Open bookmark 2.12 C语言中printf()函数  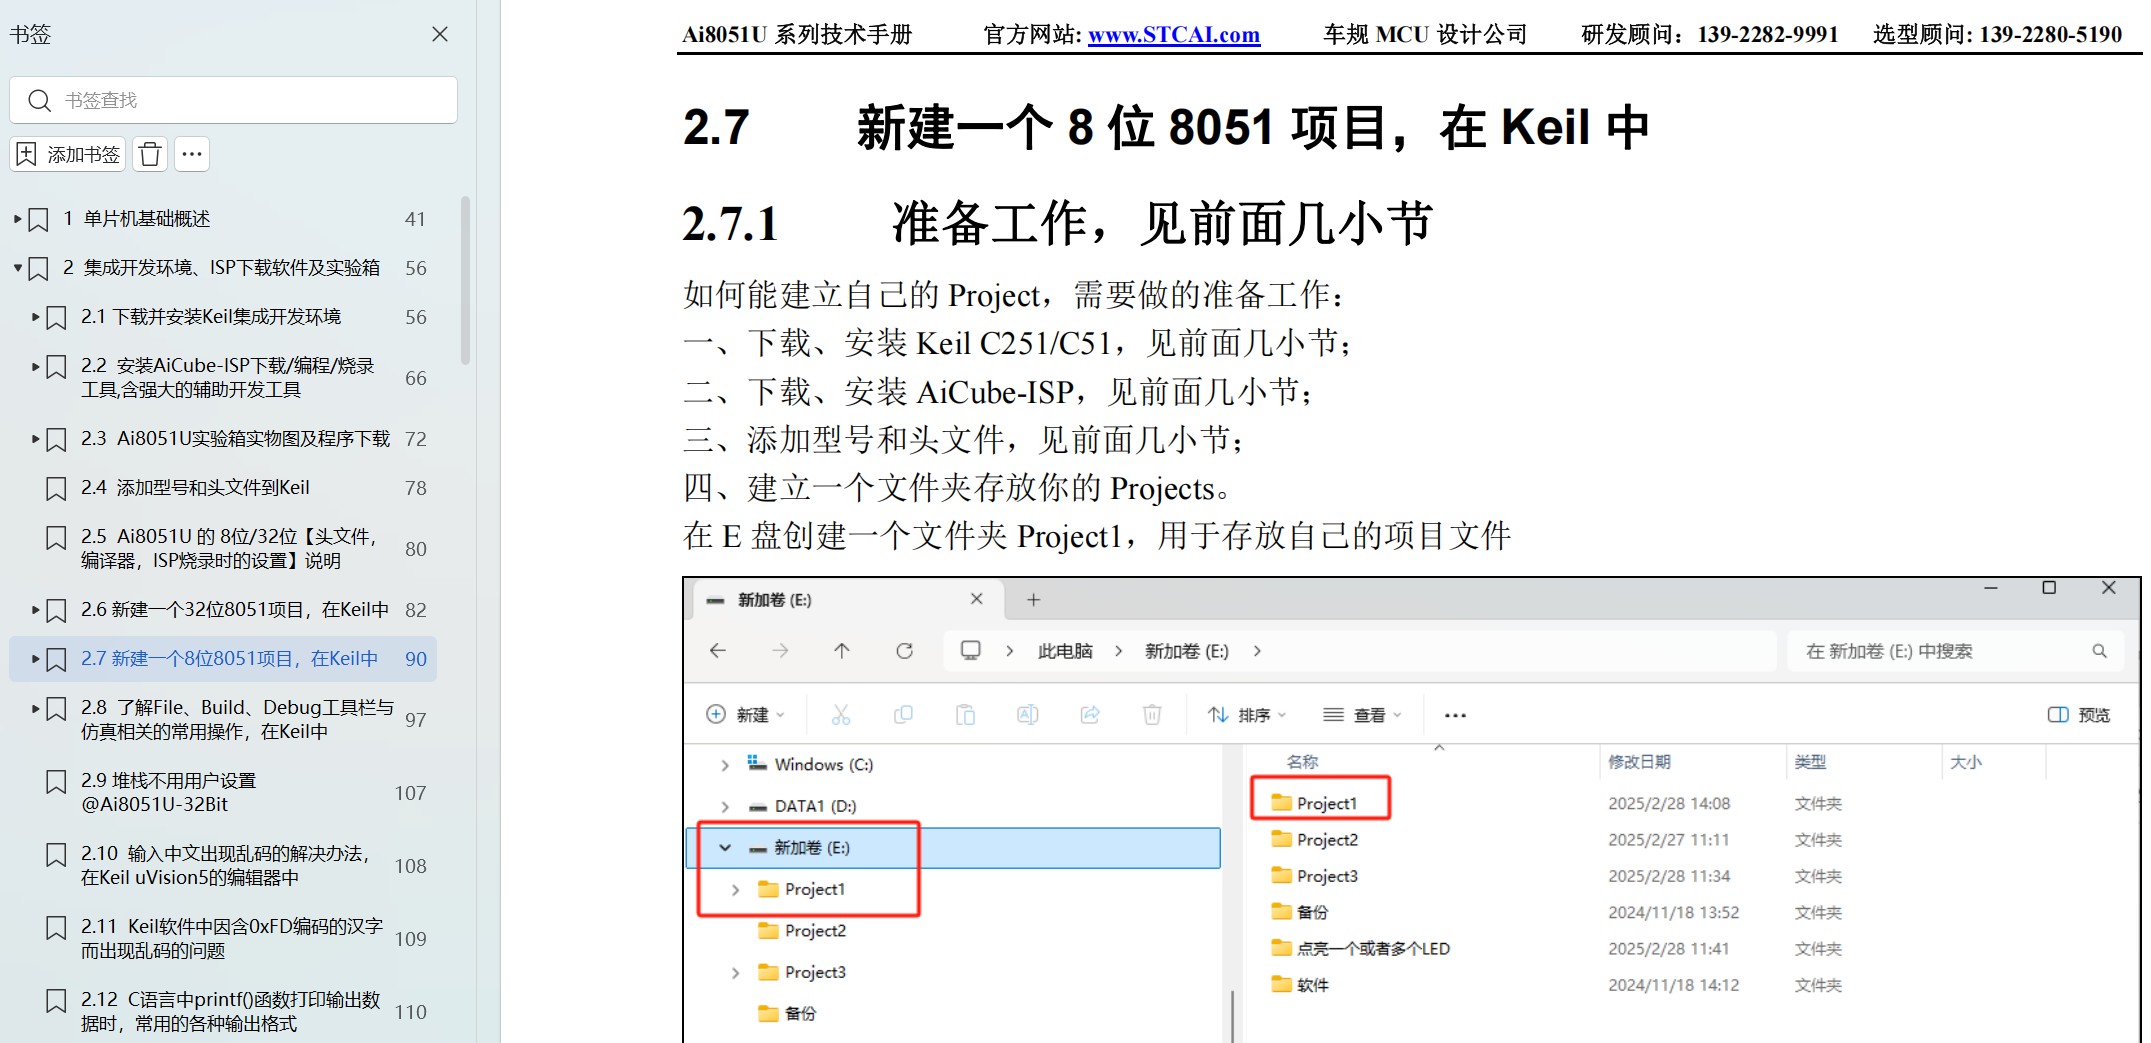(x=231, y=1011)
